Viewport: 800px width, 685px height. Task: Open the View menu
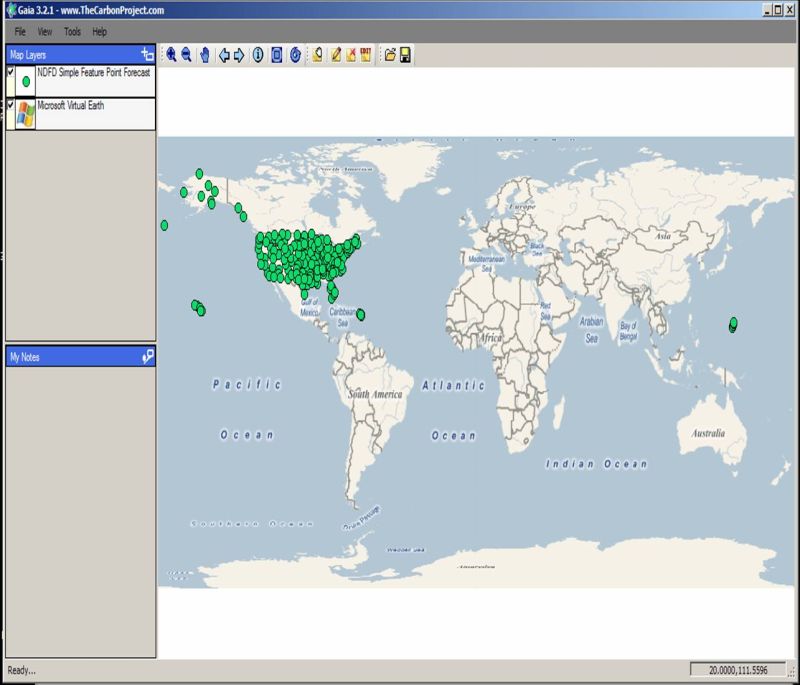point(45,32)
